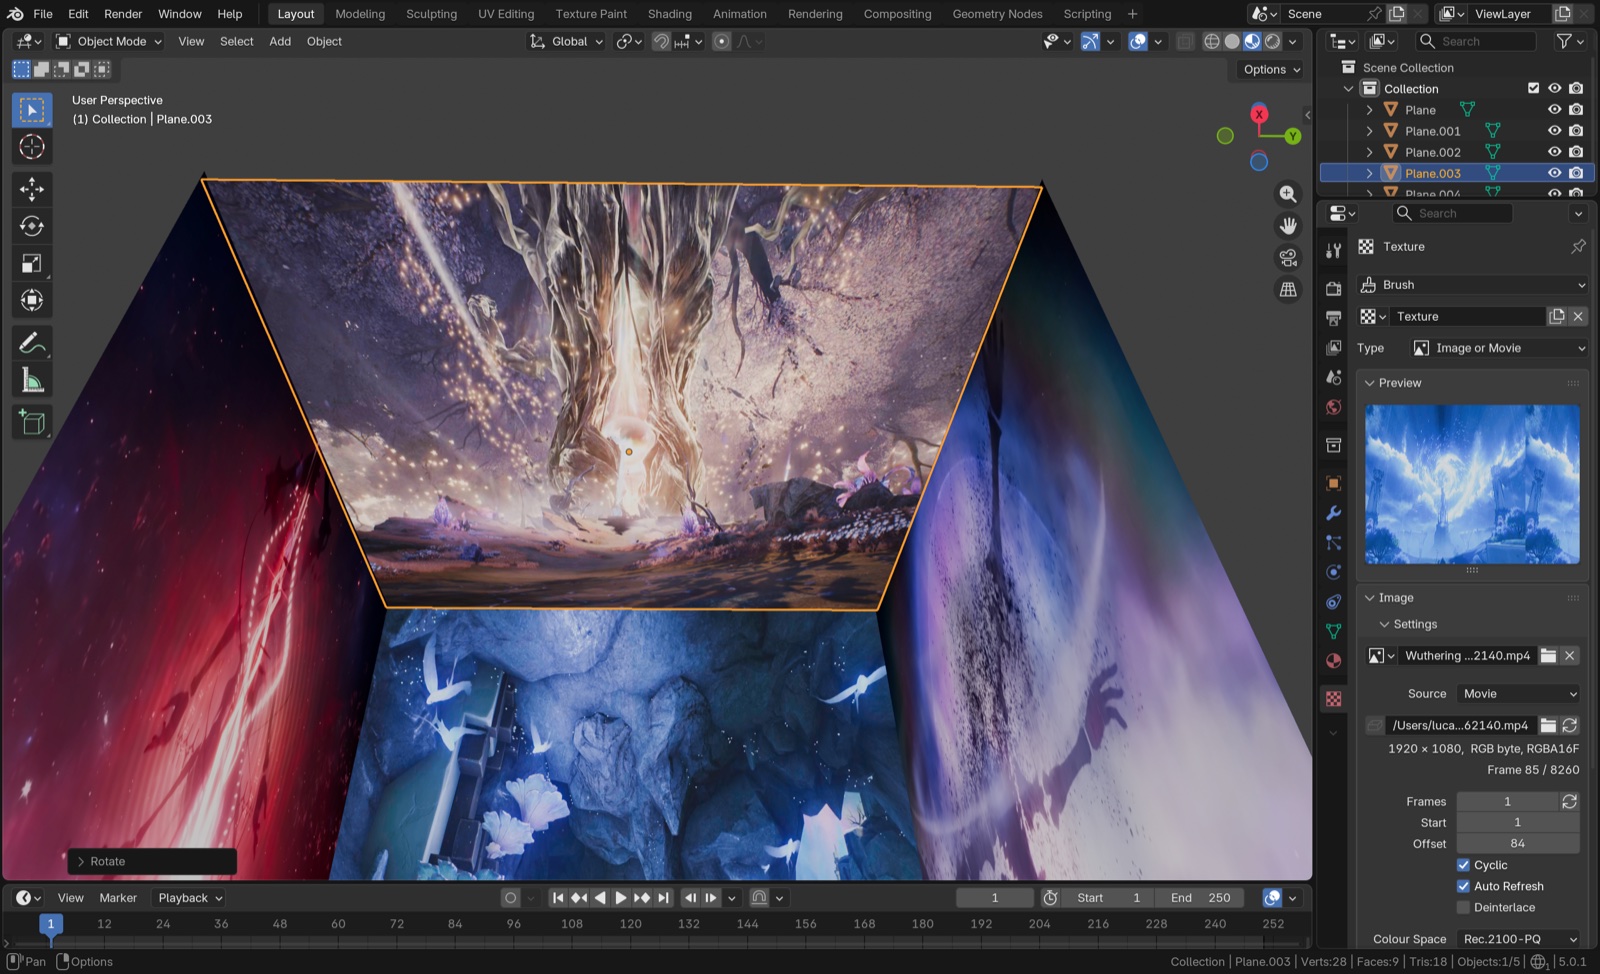This screenshot has width=1600, height=974.
Task: Open the Colour Space Rec.2100-PQ dropdown
Action: pyautogui.click(x=1519, y=939)
